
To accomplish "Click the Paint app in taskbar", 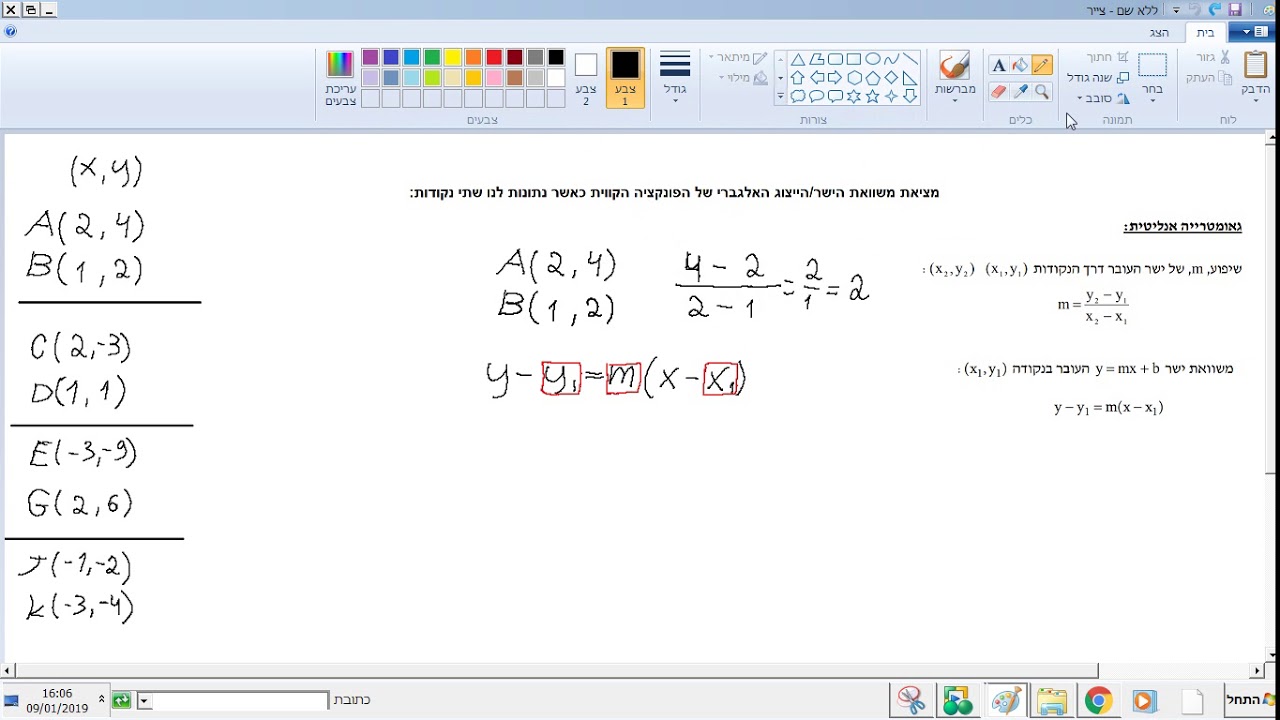I will (1005, 701).
